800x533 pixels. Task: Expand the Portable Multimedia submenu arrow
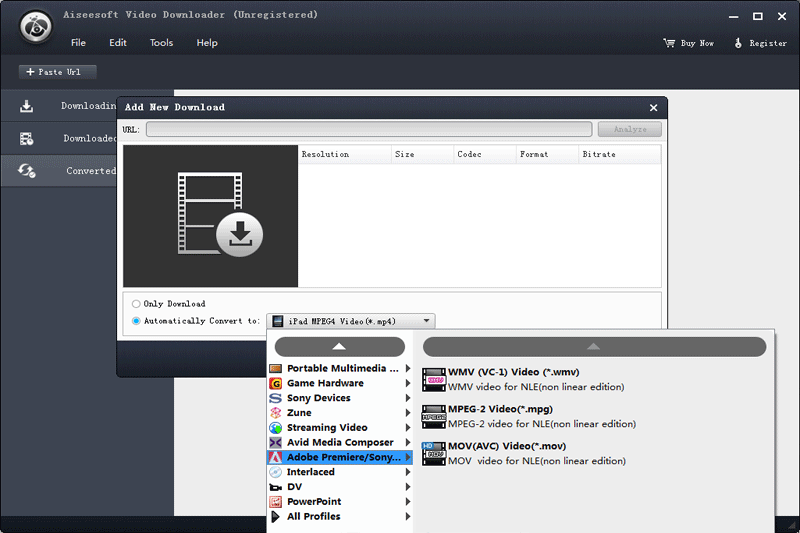(408, 368)
